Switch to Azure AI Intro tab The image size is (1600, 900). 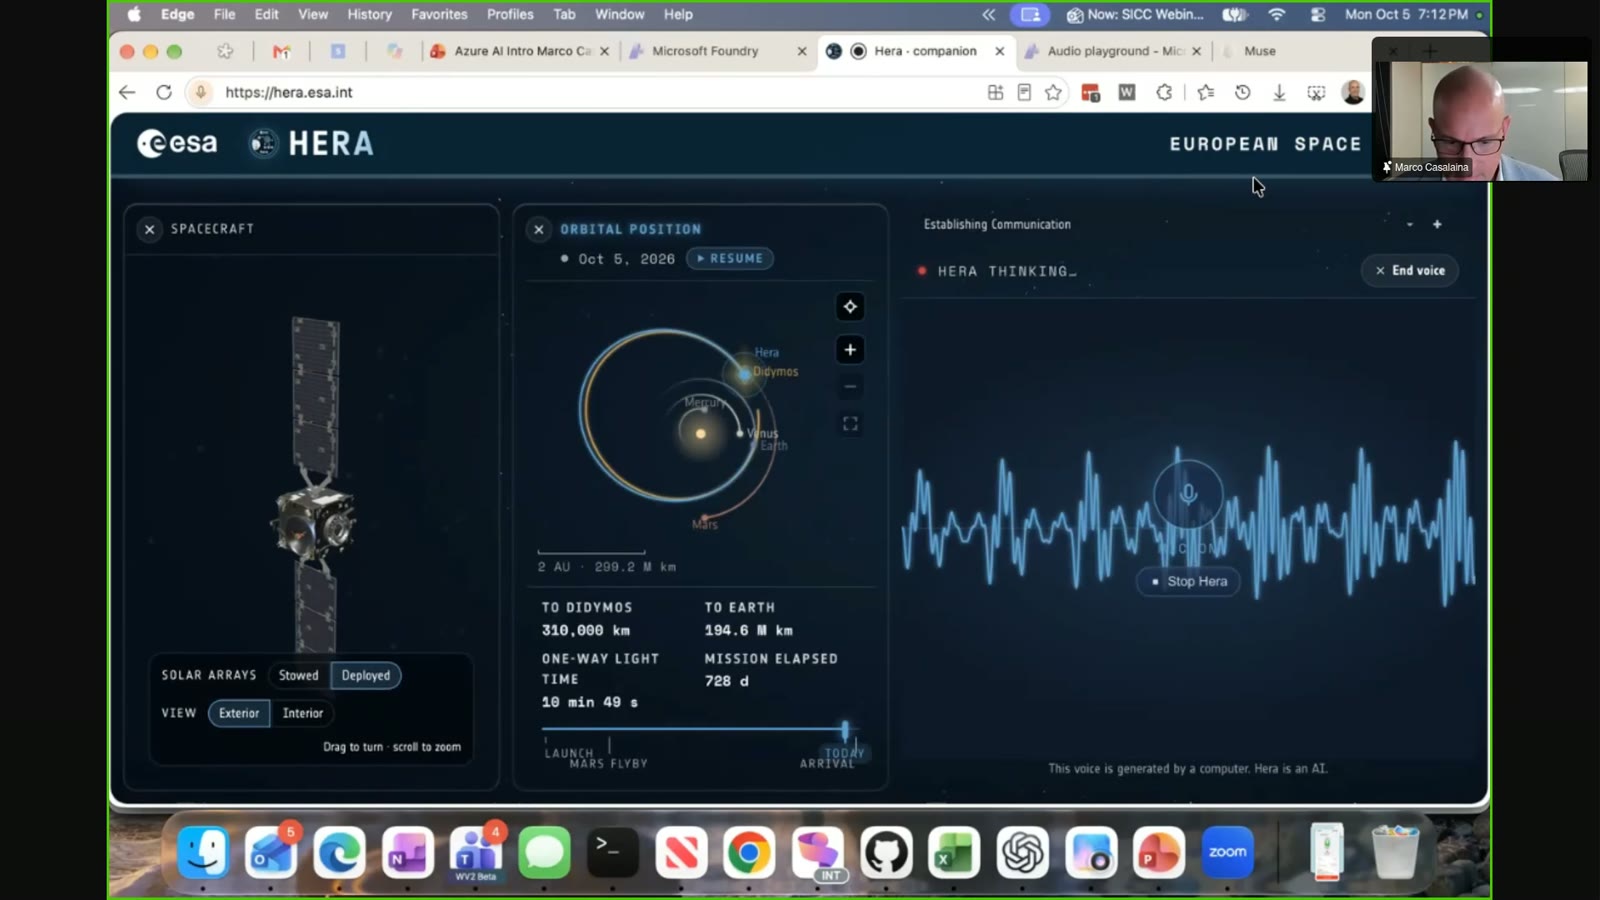coord(520,51)
